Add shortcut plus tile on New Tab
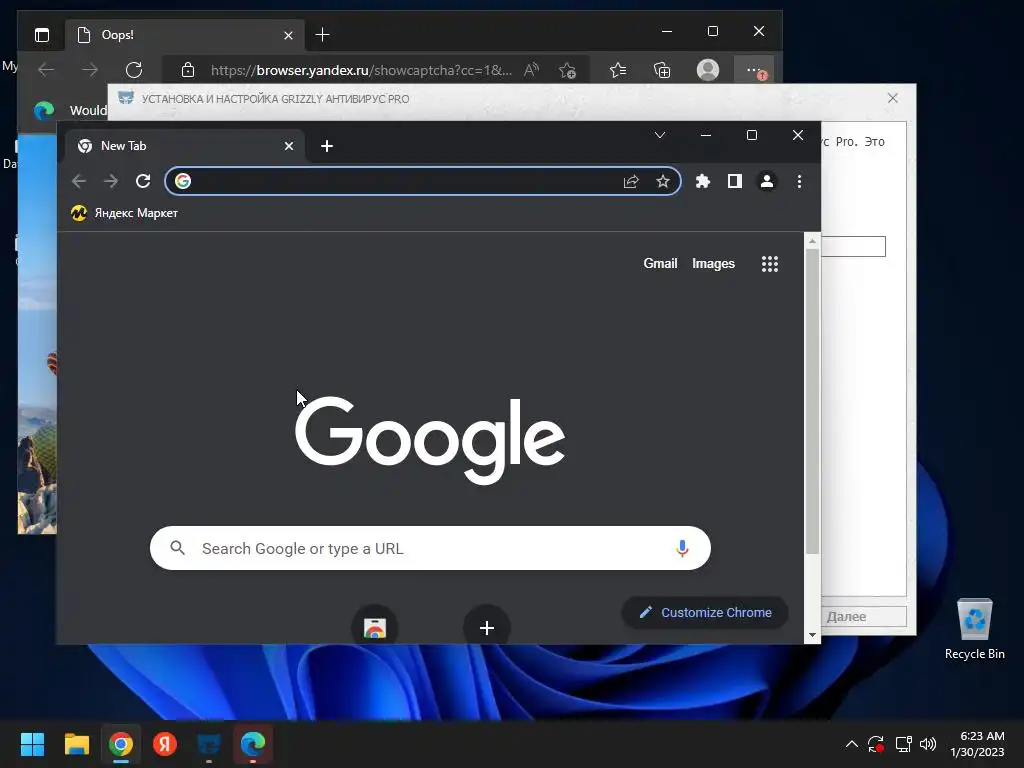This screenshot has width=1024, height=768. coord(487,627)
